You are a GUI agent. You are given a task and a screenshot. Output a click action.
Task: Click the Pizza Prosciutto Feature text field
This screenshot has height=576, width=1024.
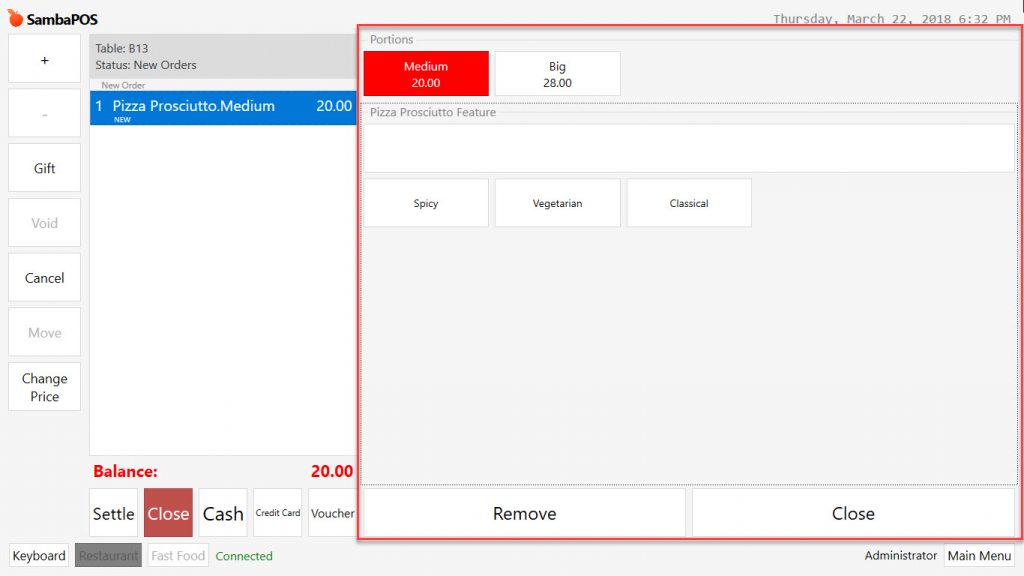coord(688,148)
